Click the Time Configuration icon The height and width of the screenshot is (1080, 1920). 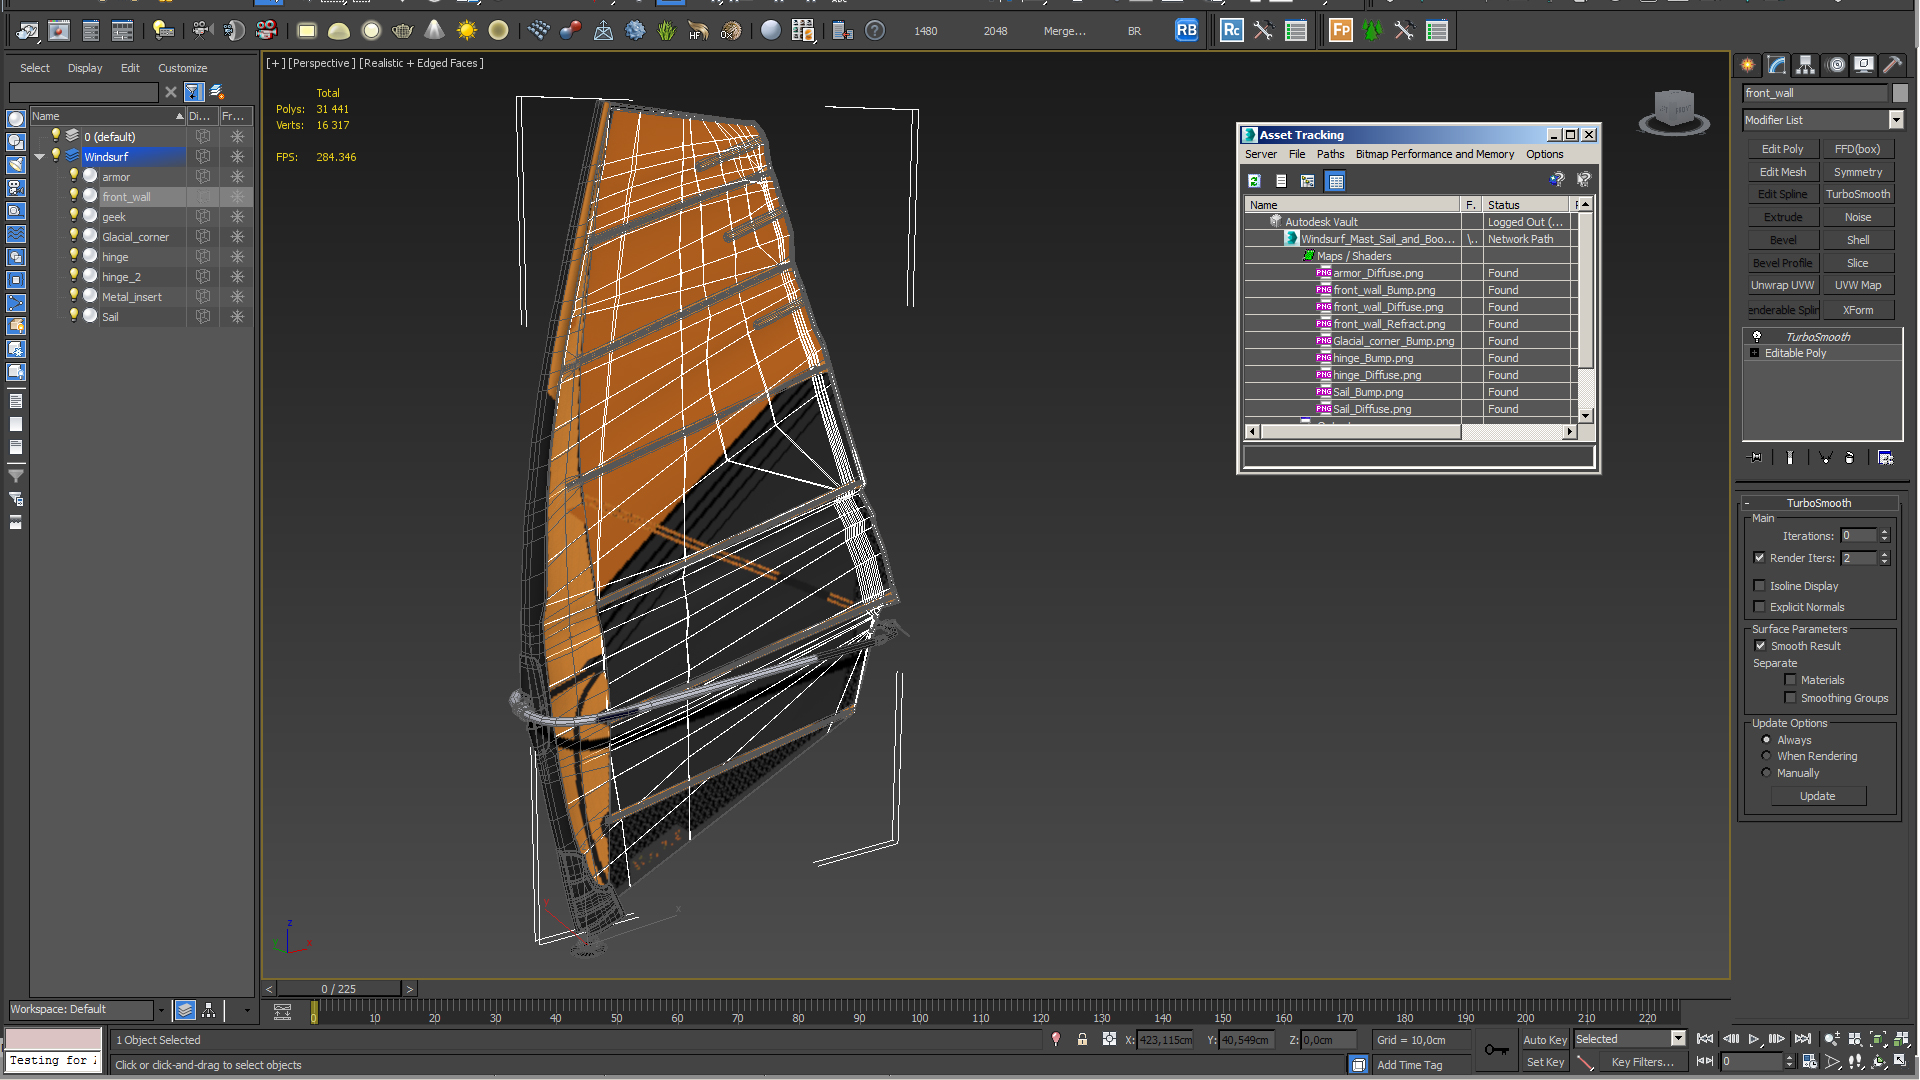click(1810, 1062)
